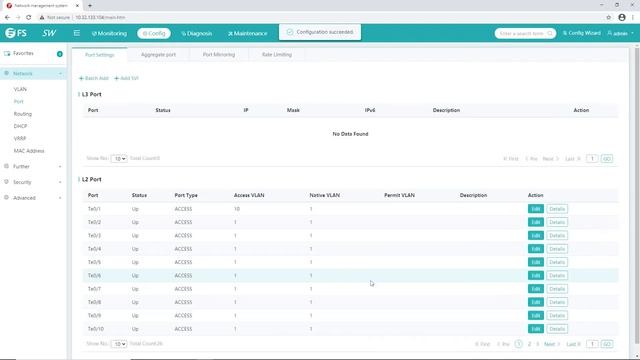This screenshot has width=640, height=360.
Task: Open MAC Address in the sidebar
Action: (29, 151)
